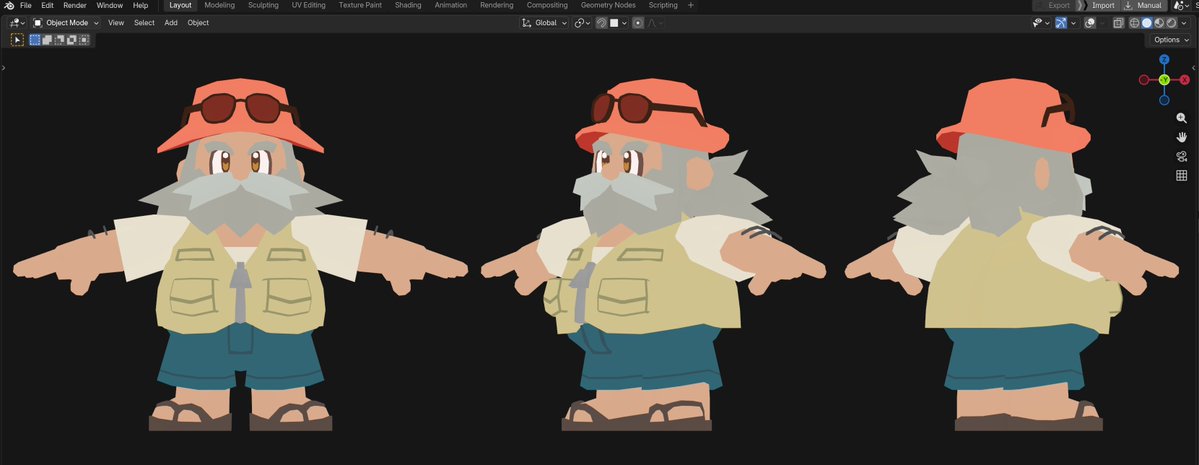Image resolution: width=1199 pixels, height=465 pixels.
Task: Open the transform pivot point dropdown
Action: pyautogui.click(x=582, y=23)
